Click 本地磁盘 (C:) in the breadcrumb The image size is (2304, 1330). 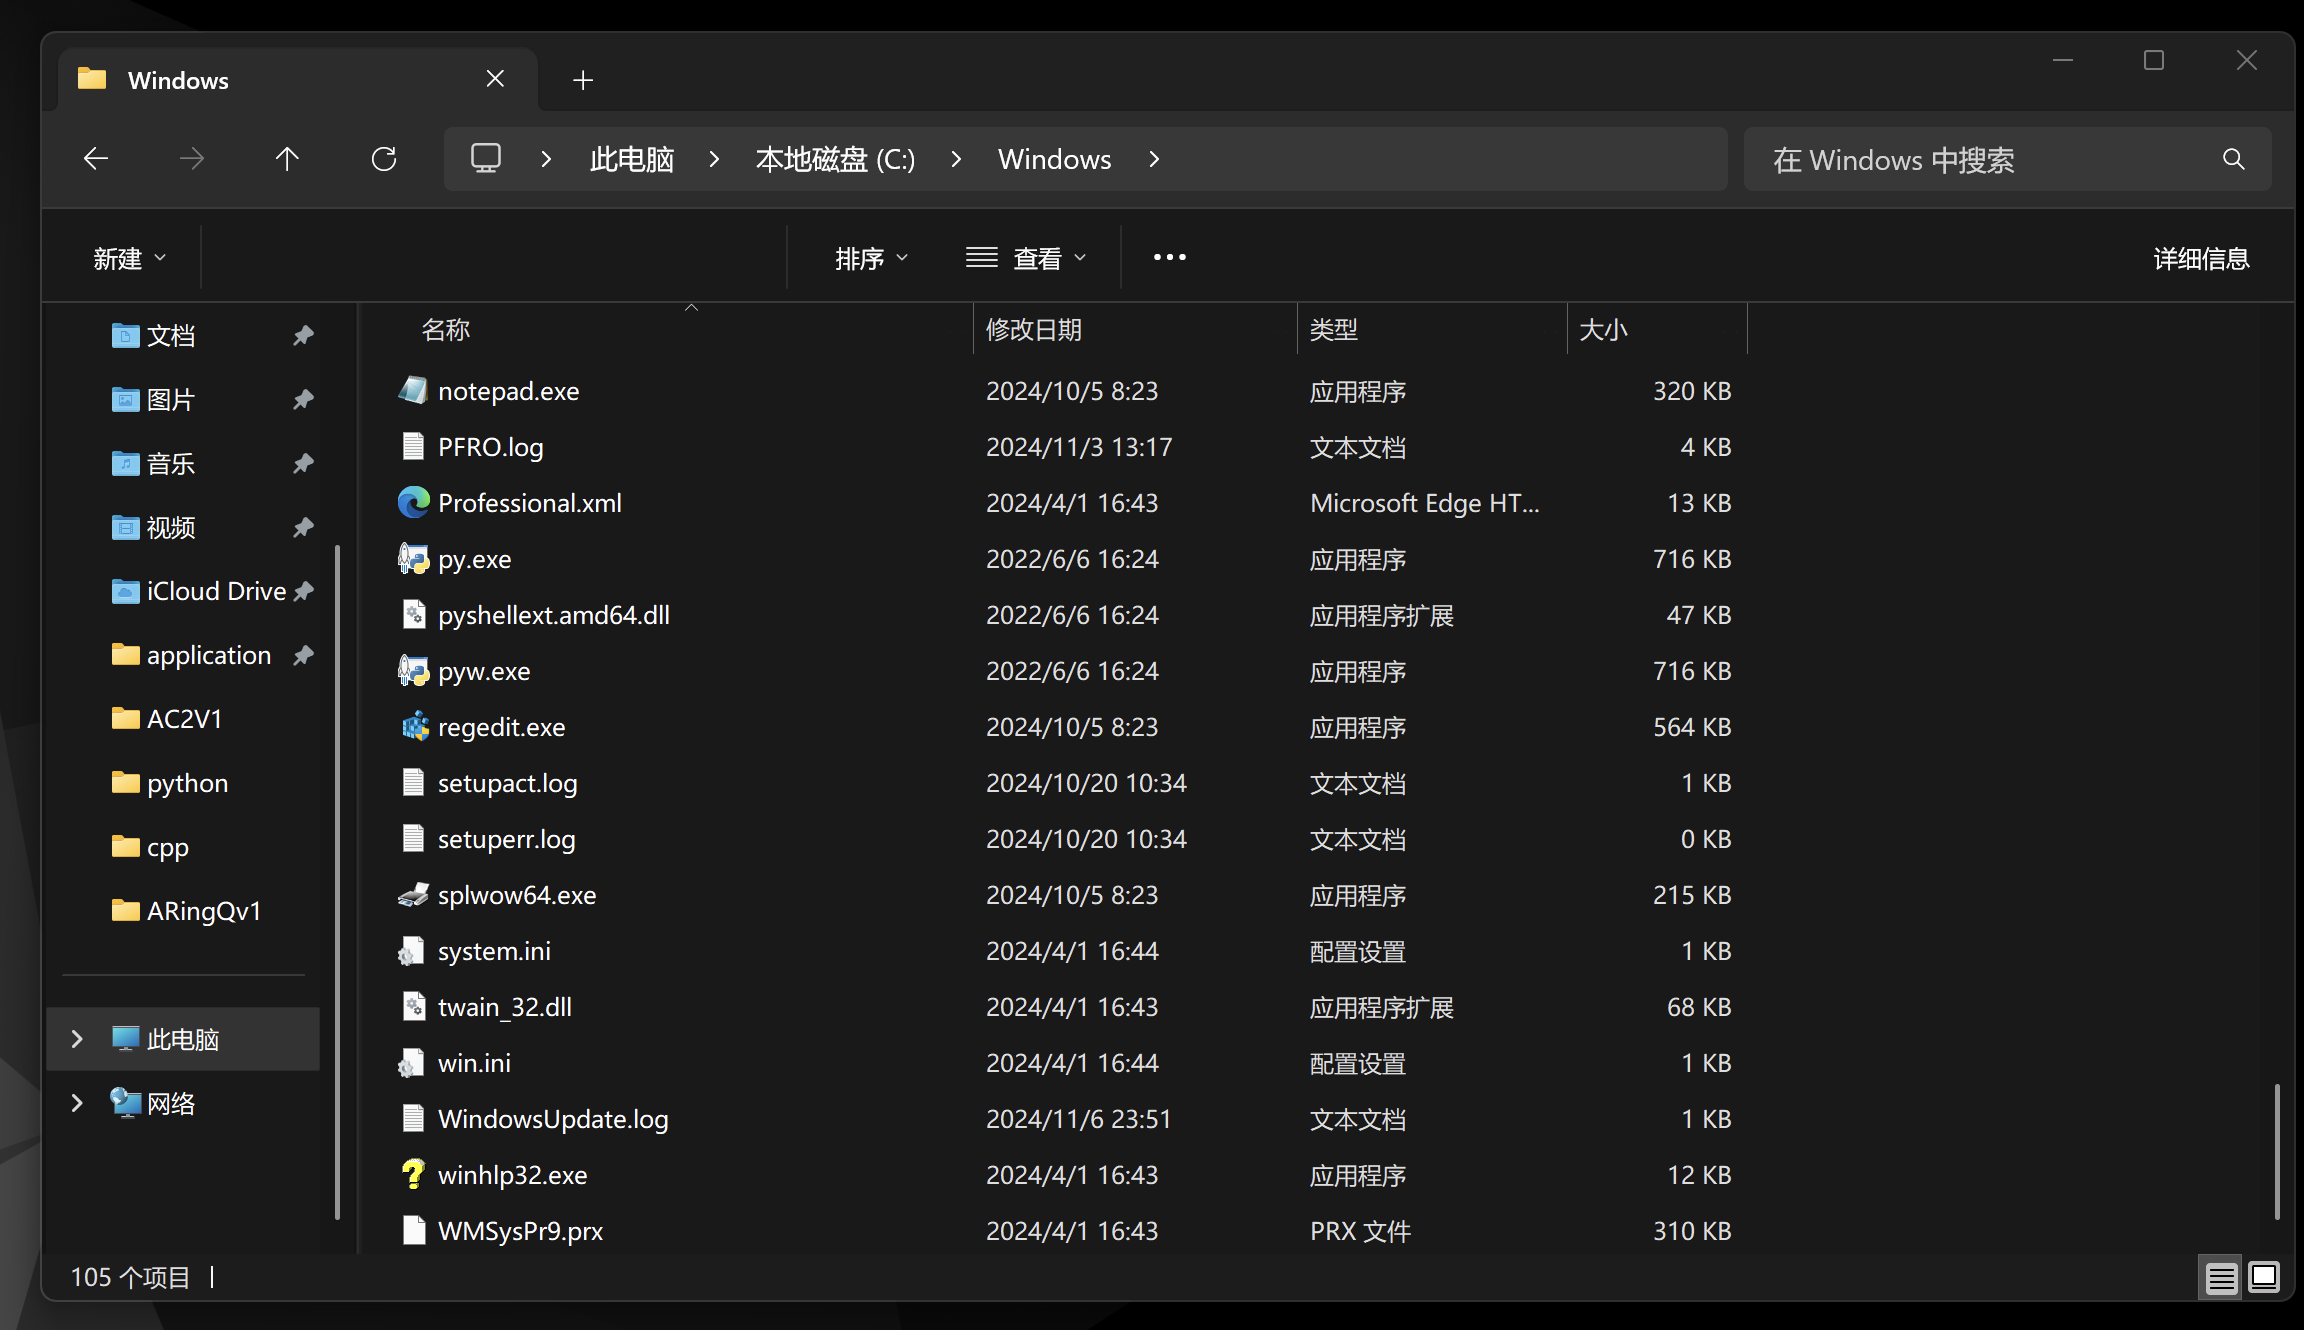point(835,160)
